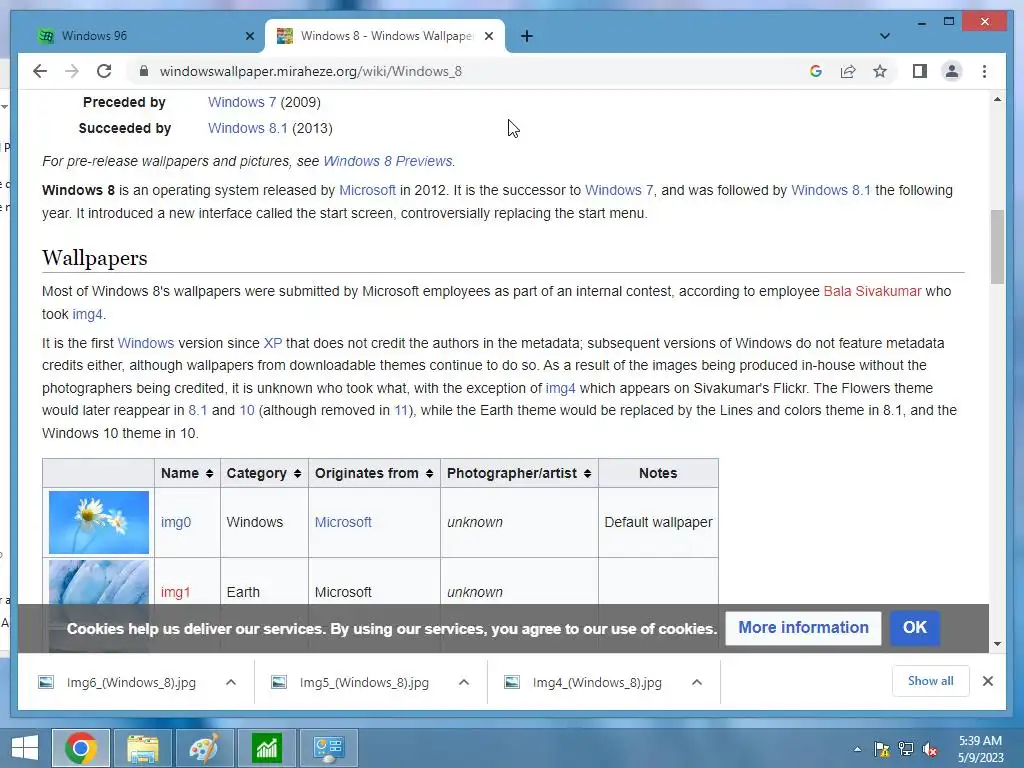Image resolution: width=1024 pixels, height=768 pixels.
Task: Open the network tray icon
Action: tap(906, 749)
